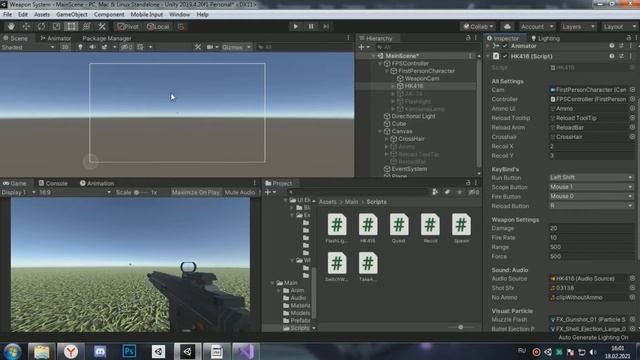Open custom editor tools icon
This screenshot has width=640, height=360.
[x=102, y=27]
